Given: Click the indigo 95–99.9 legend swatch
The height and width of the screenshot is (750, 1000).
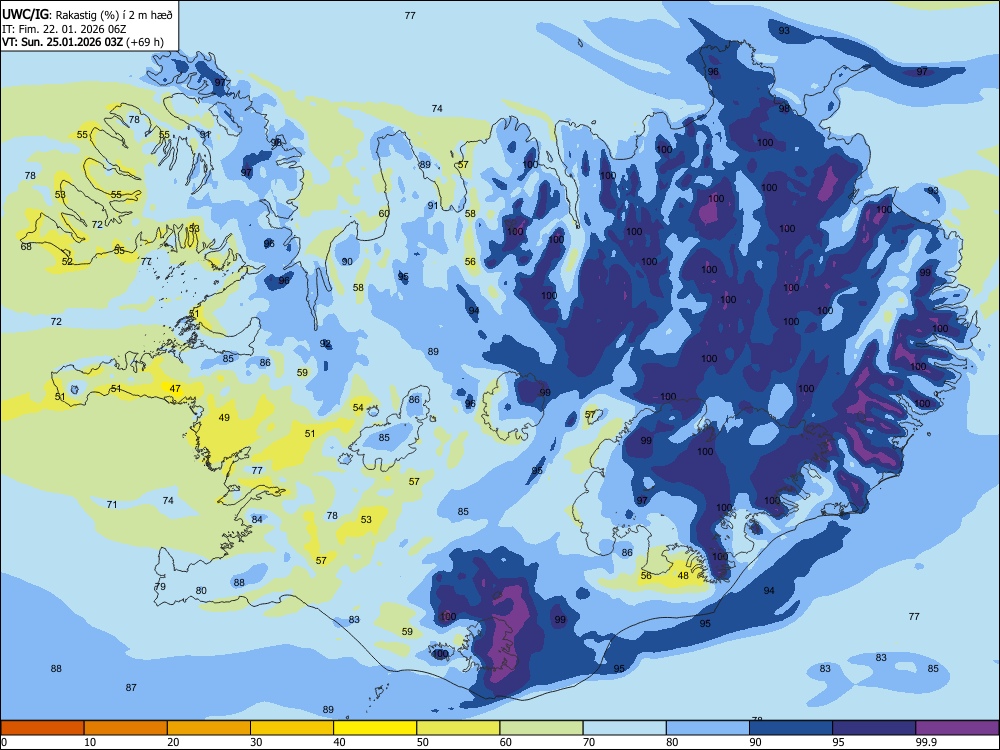Looking at the screenshot, I should pos(874,728).
